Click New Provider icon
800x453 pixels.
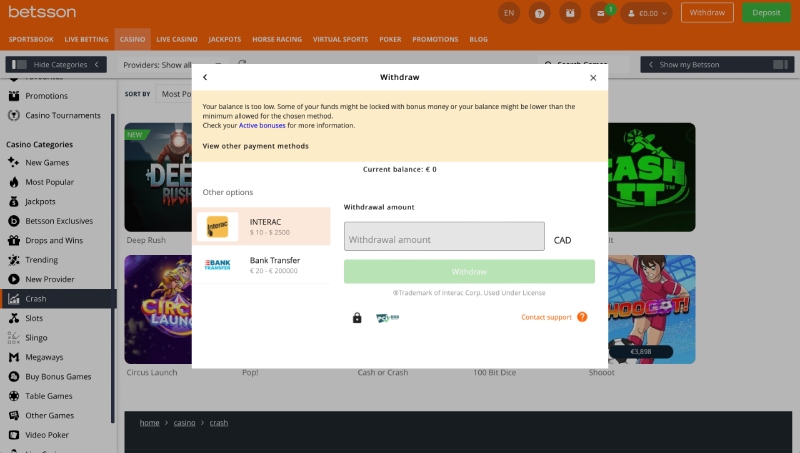click(x=14, y=279)
